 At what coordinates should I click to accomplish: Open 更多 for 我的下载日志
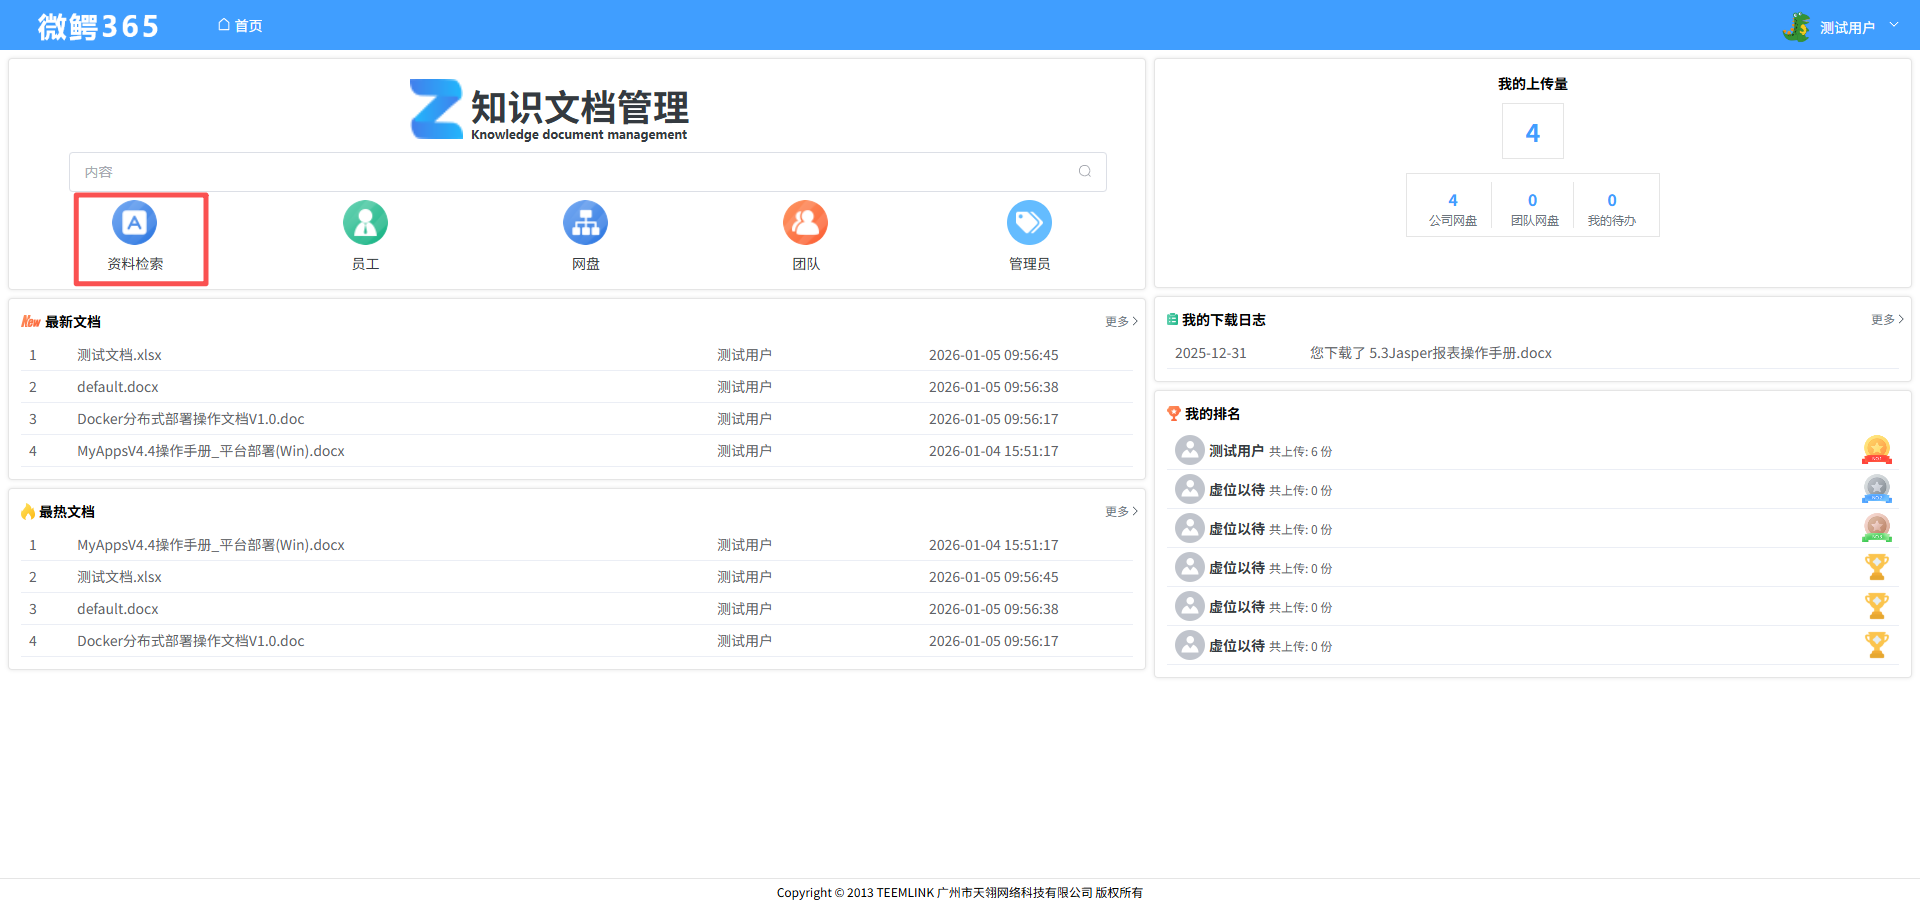pyautogui.click(x=1887, y=319)
